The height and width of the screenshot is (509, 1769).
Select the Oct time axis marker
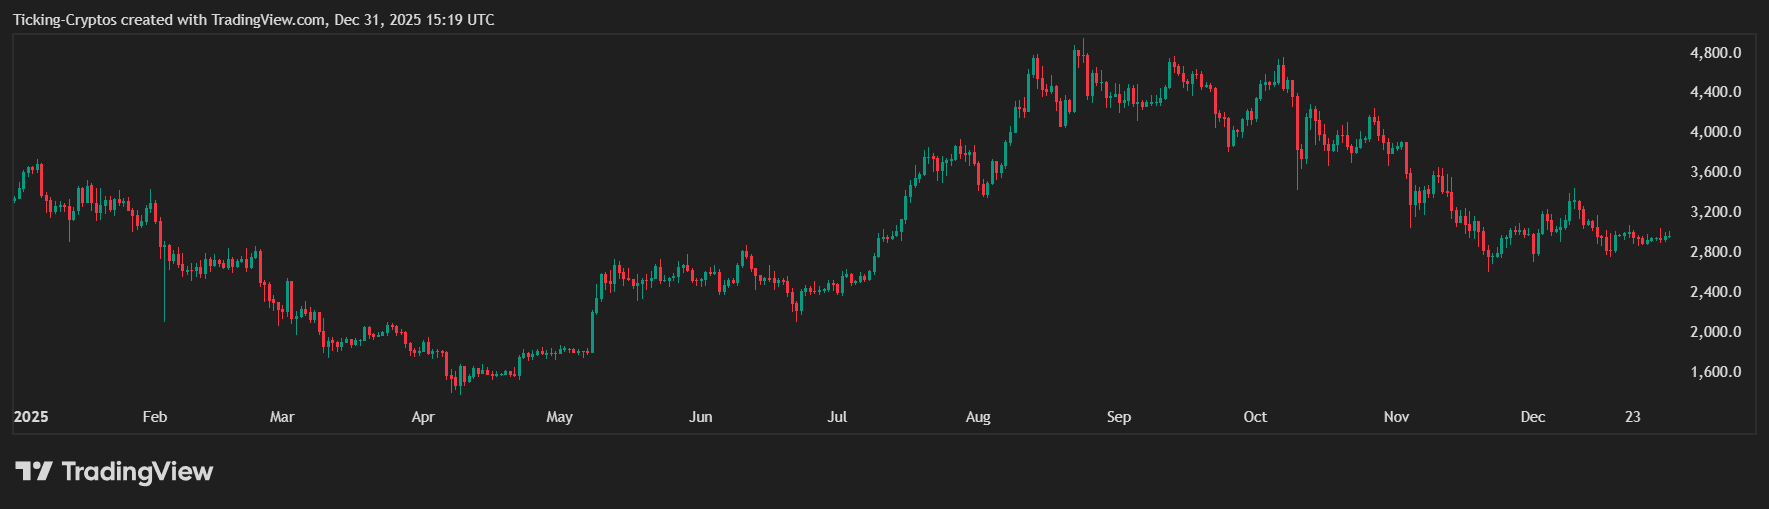coord(1255,417)
